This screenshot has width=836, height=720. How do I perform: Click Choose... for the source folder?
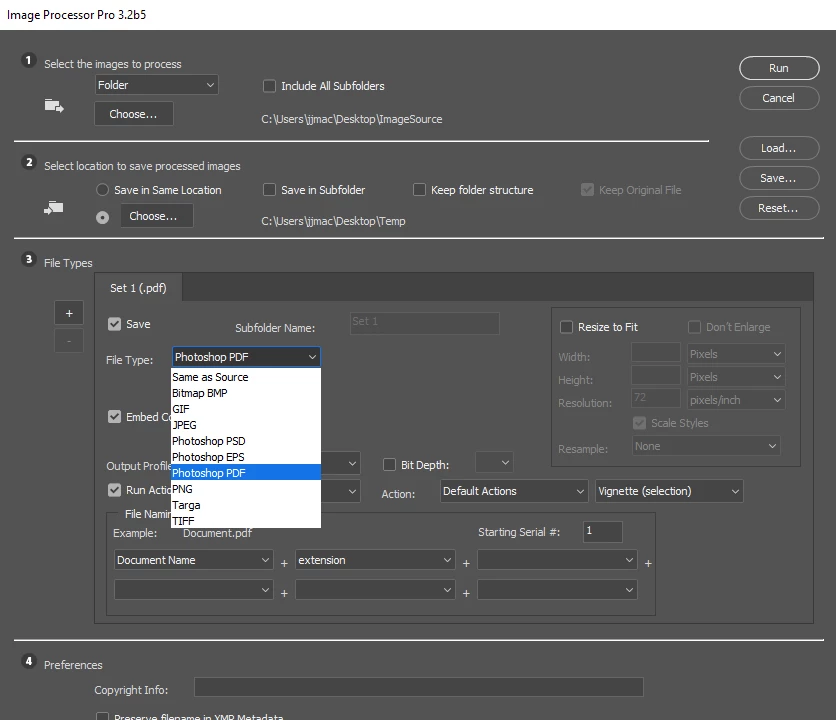134,114
